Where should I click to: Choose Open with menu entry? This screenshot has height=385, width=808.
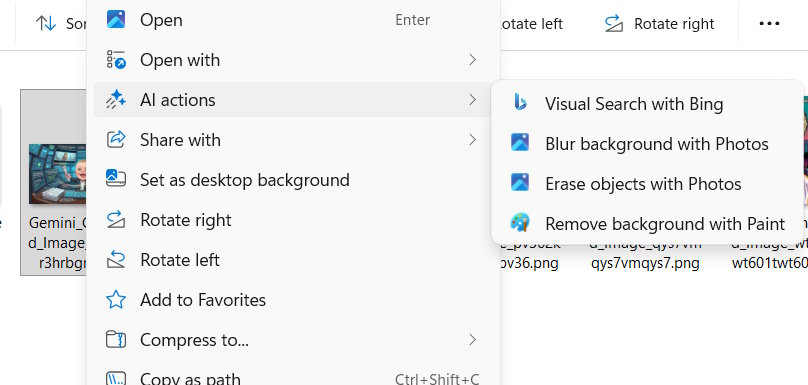tap(293, 60)
